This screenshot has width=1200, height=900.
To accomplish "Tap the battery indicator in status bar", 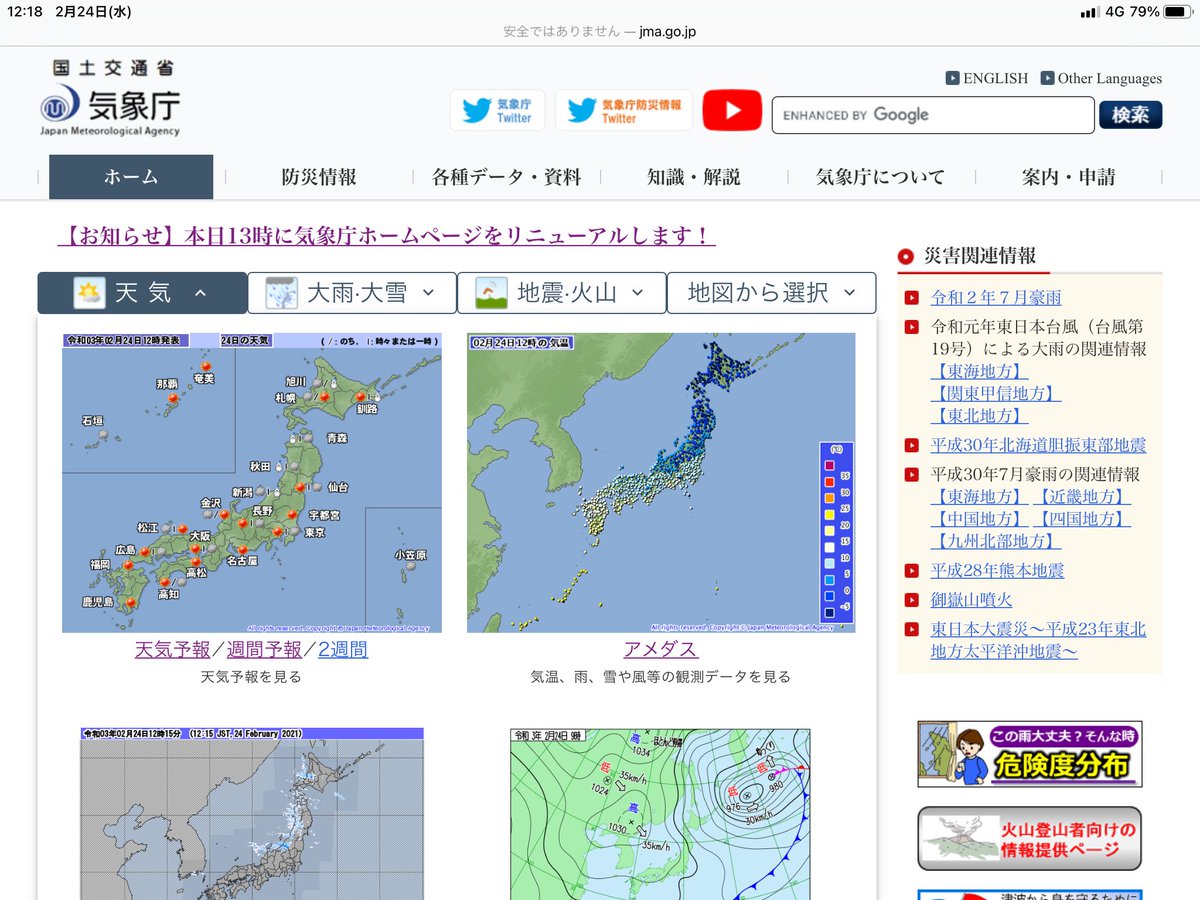I will [1176, 12].
